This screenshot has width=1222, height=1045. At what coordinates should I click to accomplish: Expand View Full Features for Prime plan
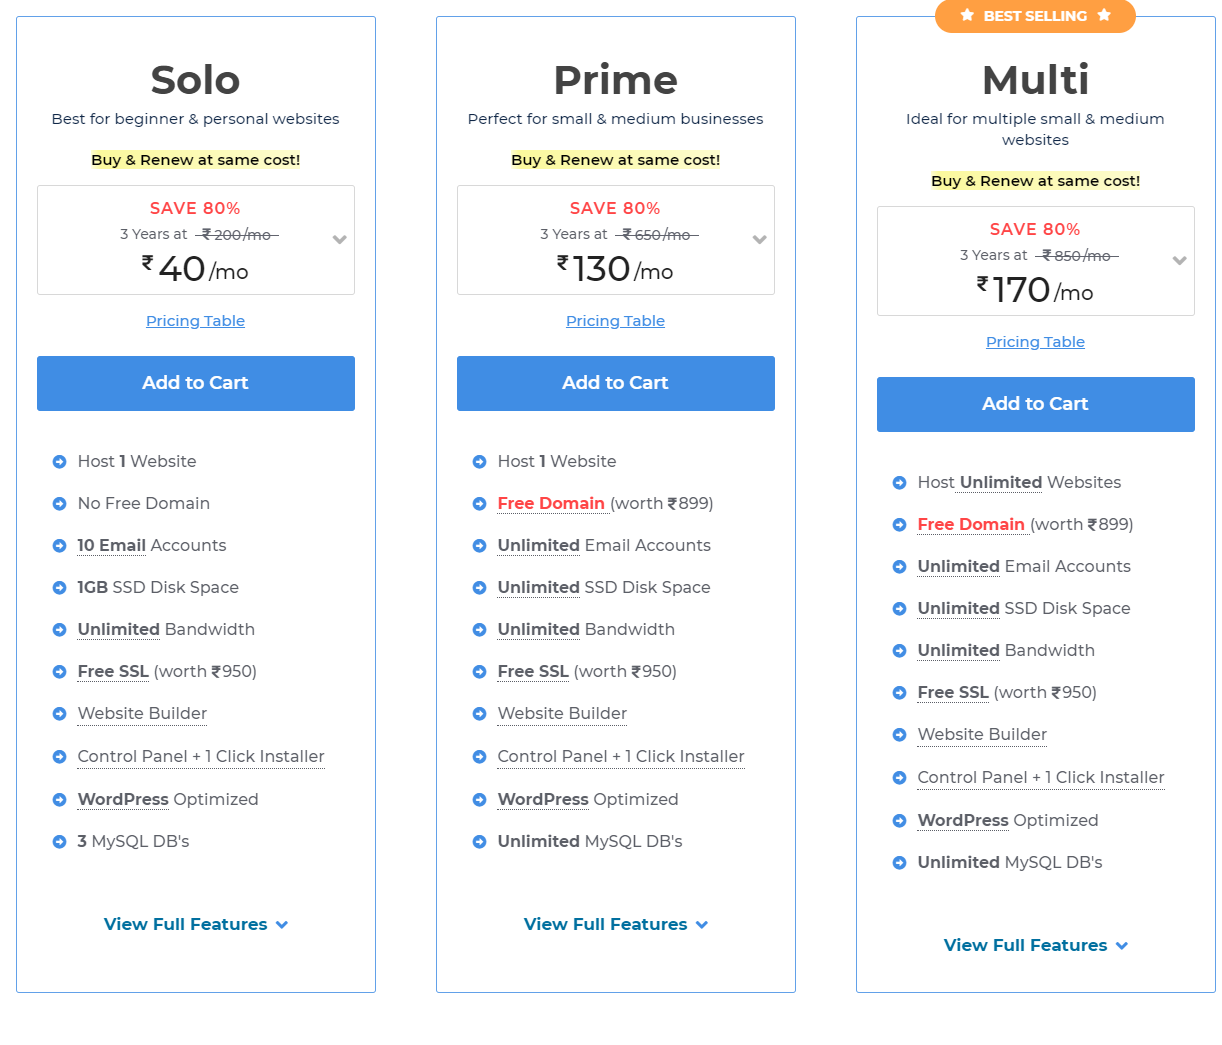615,924
